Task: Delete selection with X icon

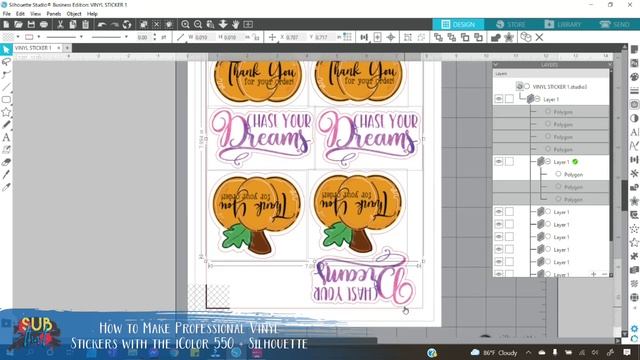Action: (x=539, y=38)
